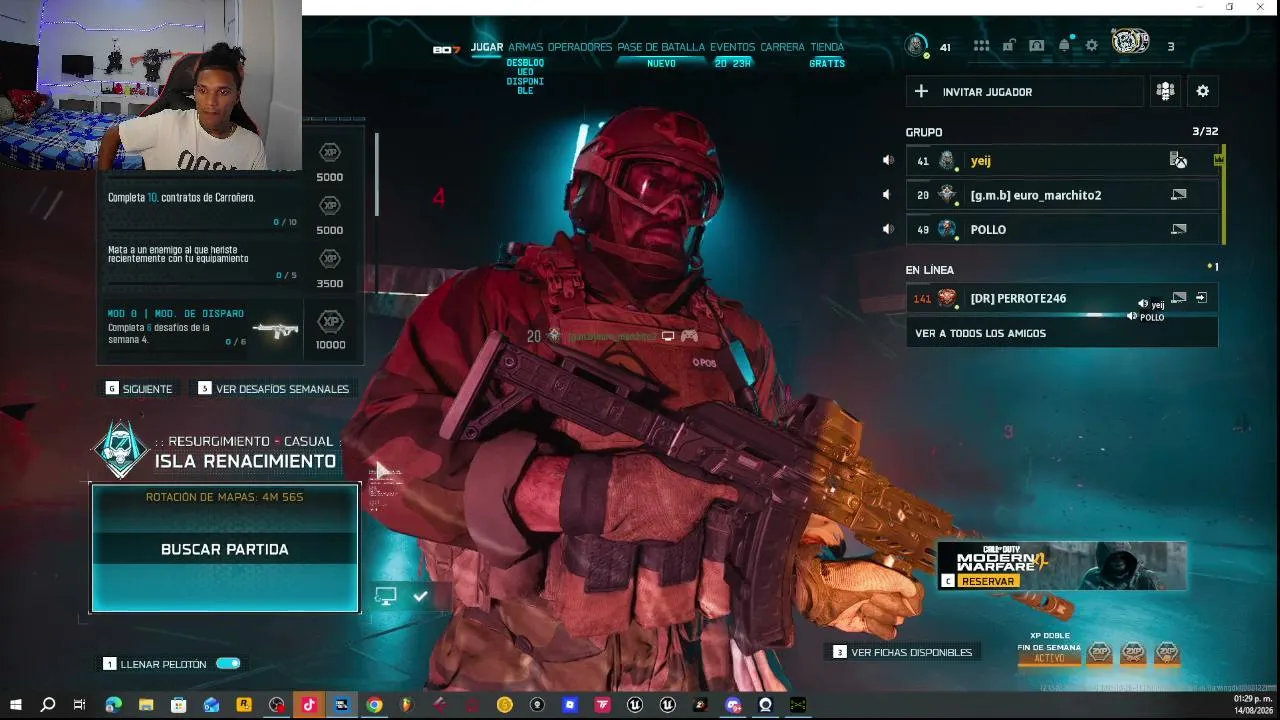This screenshot has height=720, width=1280.
Task: Open the group channels icon beside Invitar Jugador
Action: click(x=1165, y=91)
